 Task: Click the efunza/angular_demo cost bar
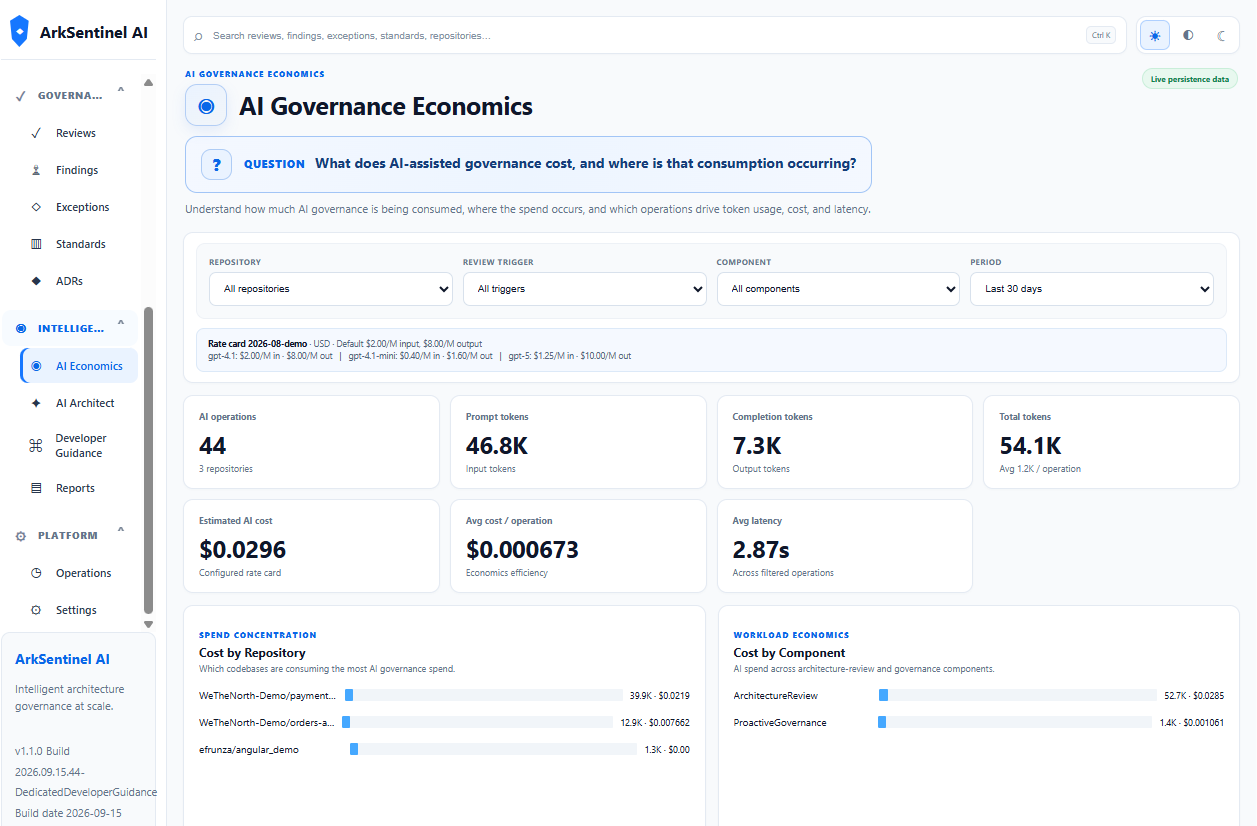(493, 749)
